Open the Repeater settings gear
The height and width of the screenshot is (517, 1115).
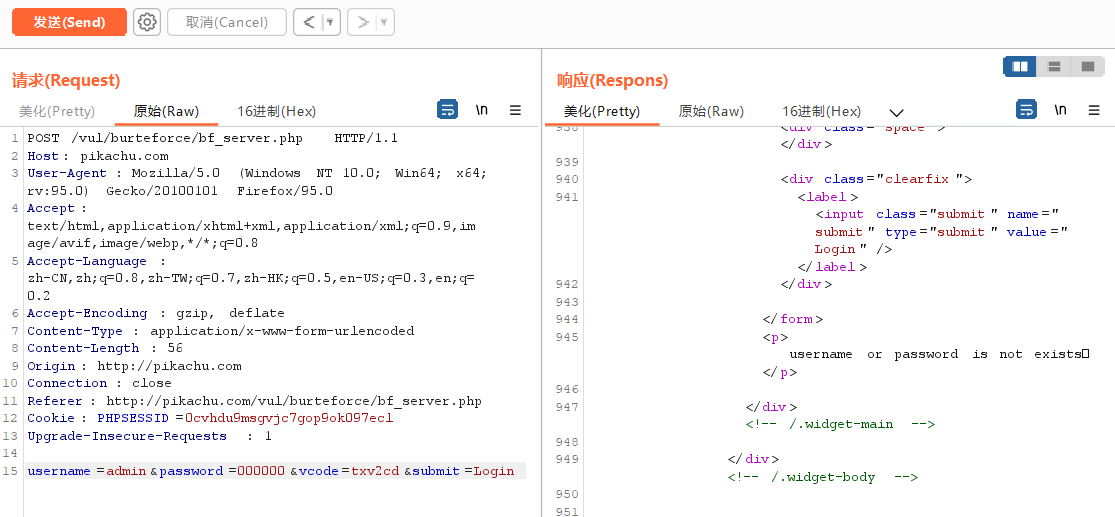147,22
